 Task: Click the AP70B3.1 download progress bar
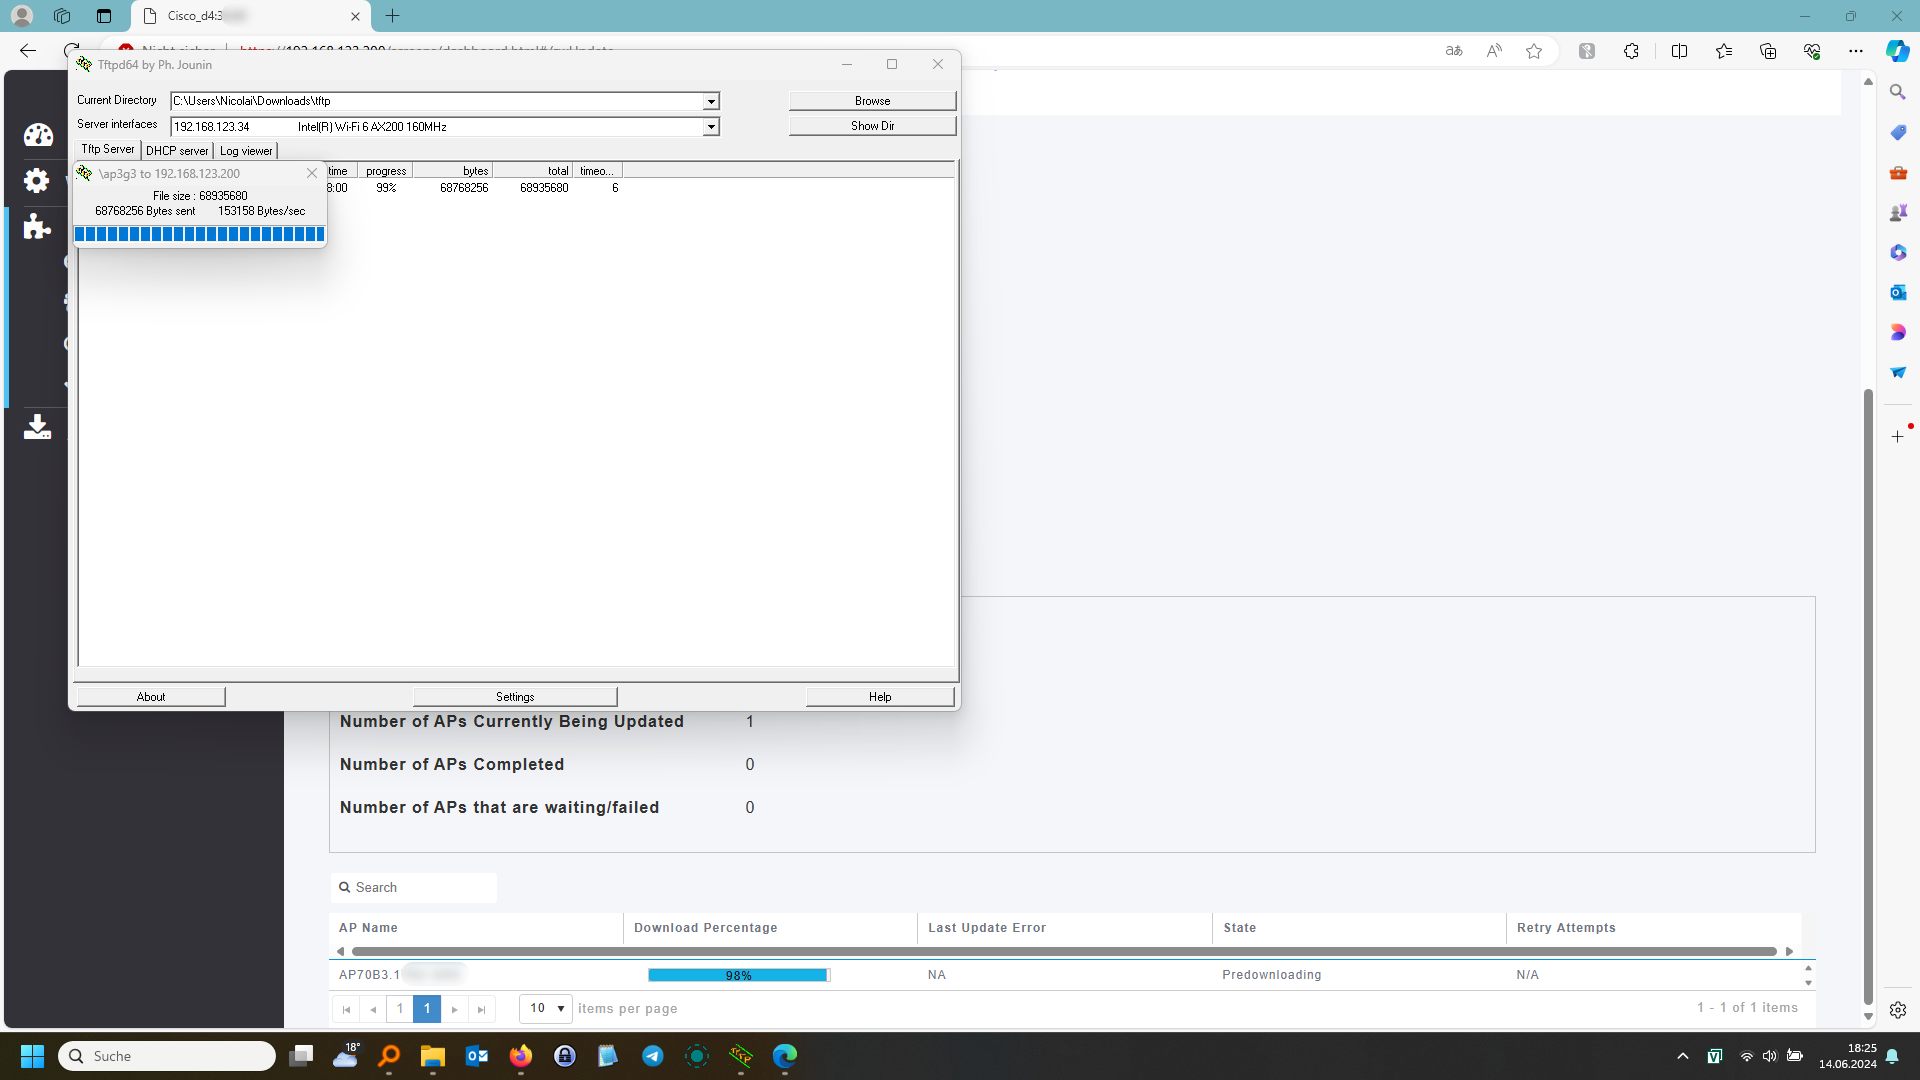pyautogui.click(x=736, y=975)
